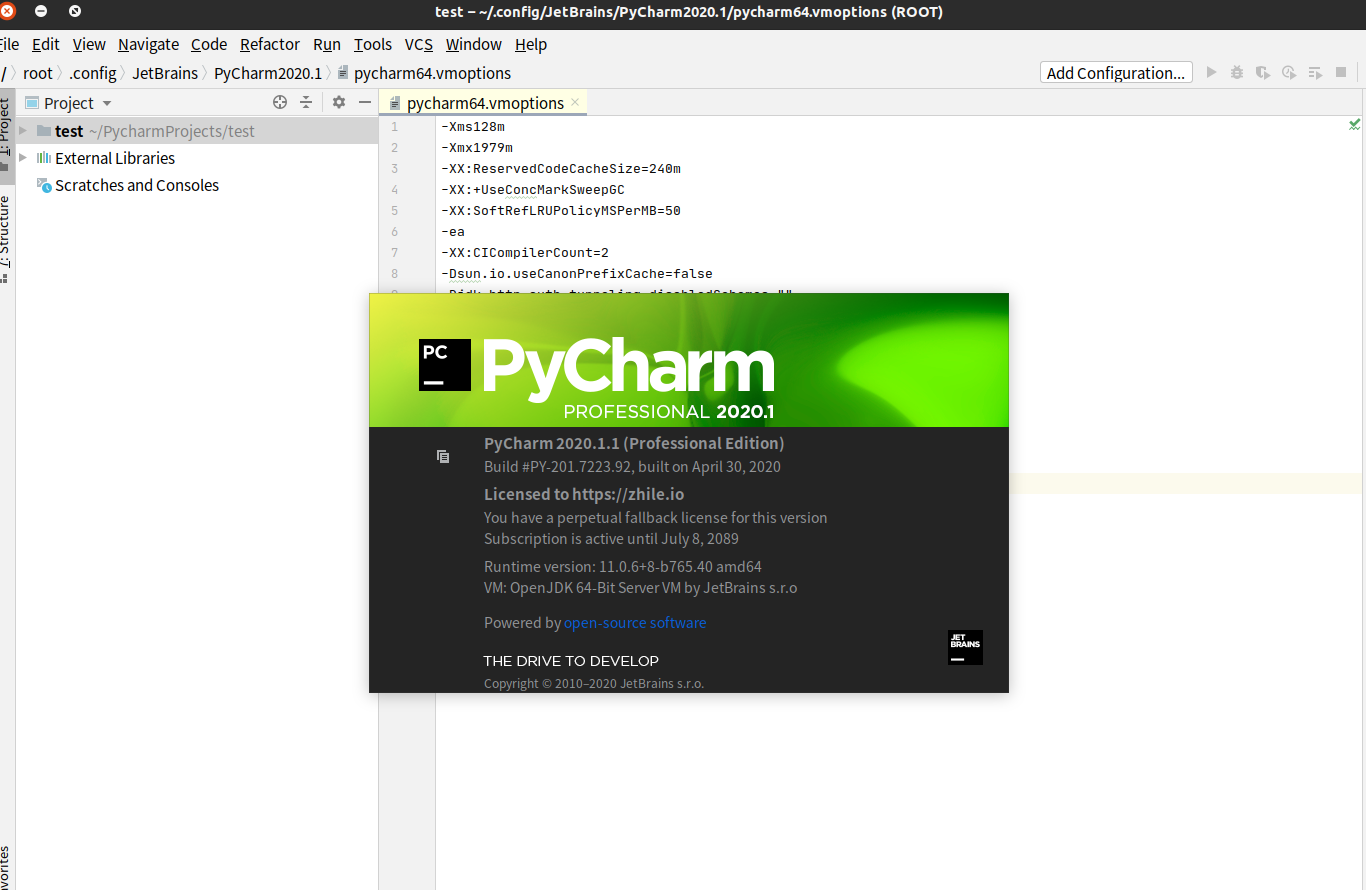Select the pycharm64.vmoptions editor tab
This screenshot has height=890, width=1366.
(x=484, y=103)
